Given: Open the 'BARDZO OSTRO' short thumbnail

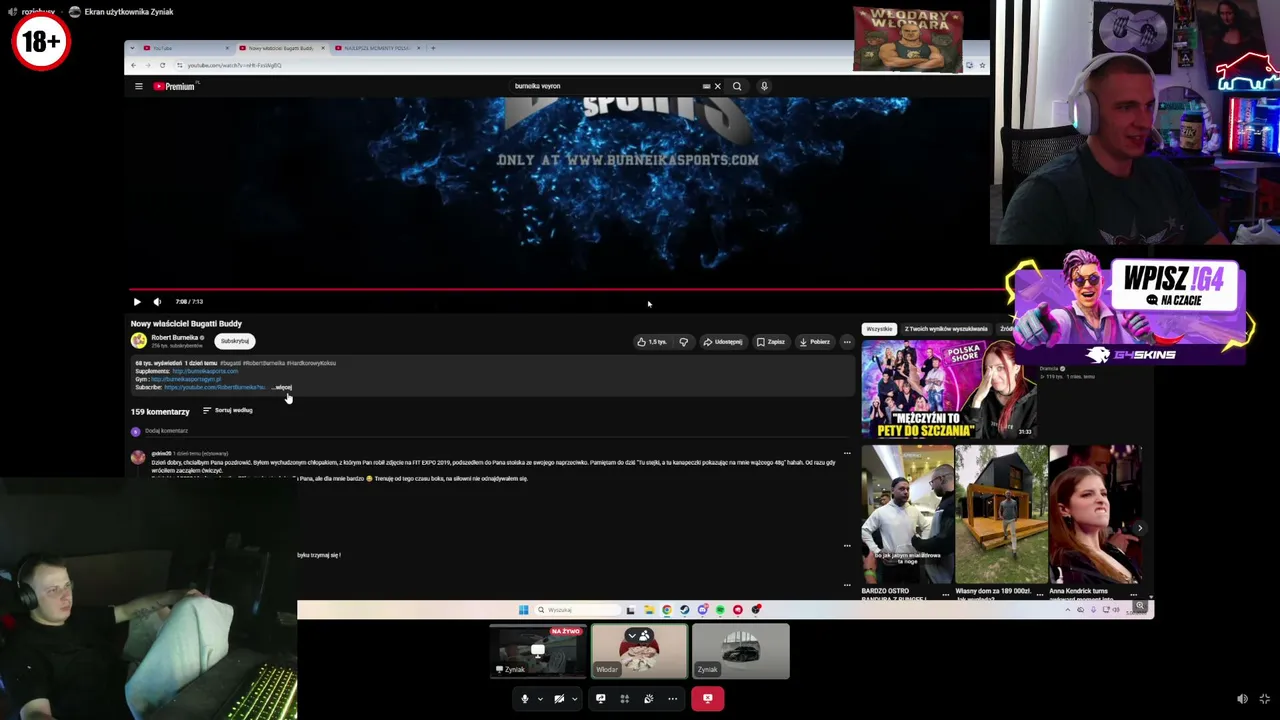Looking at the screenshot, I should click(906, 514).
